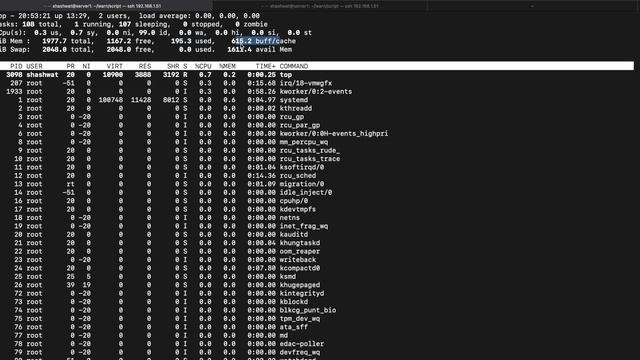This screenshot has width=640, height=360.
Task: Click the '2048.0 total' swap value
Action: (68, 50)
